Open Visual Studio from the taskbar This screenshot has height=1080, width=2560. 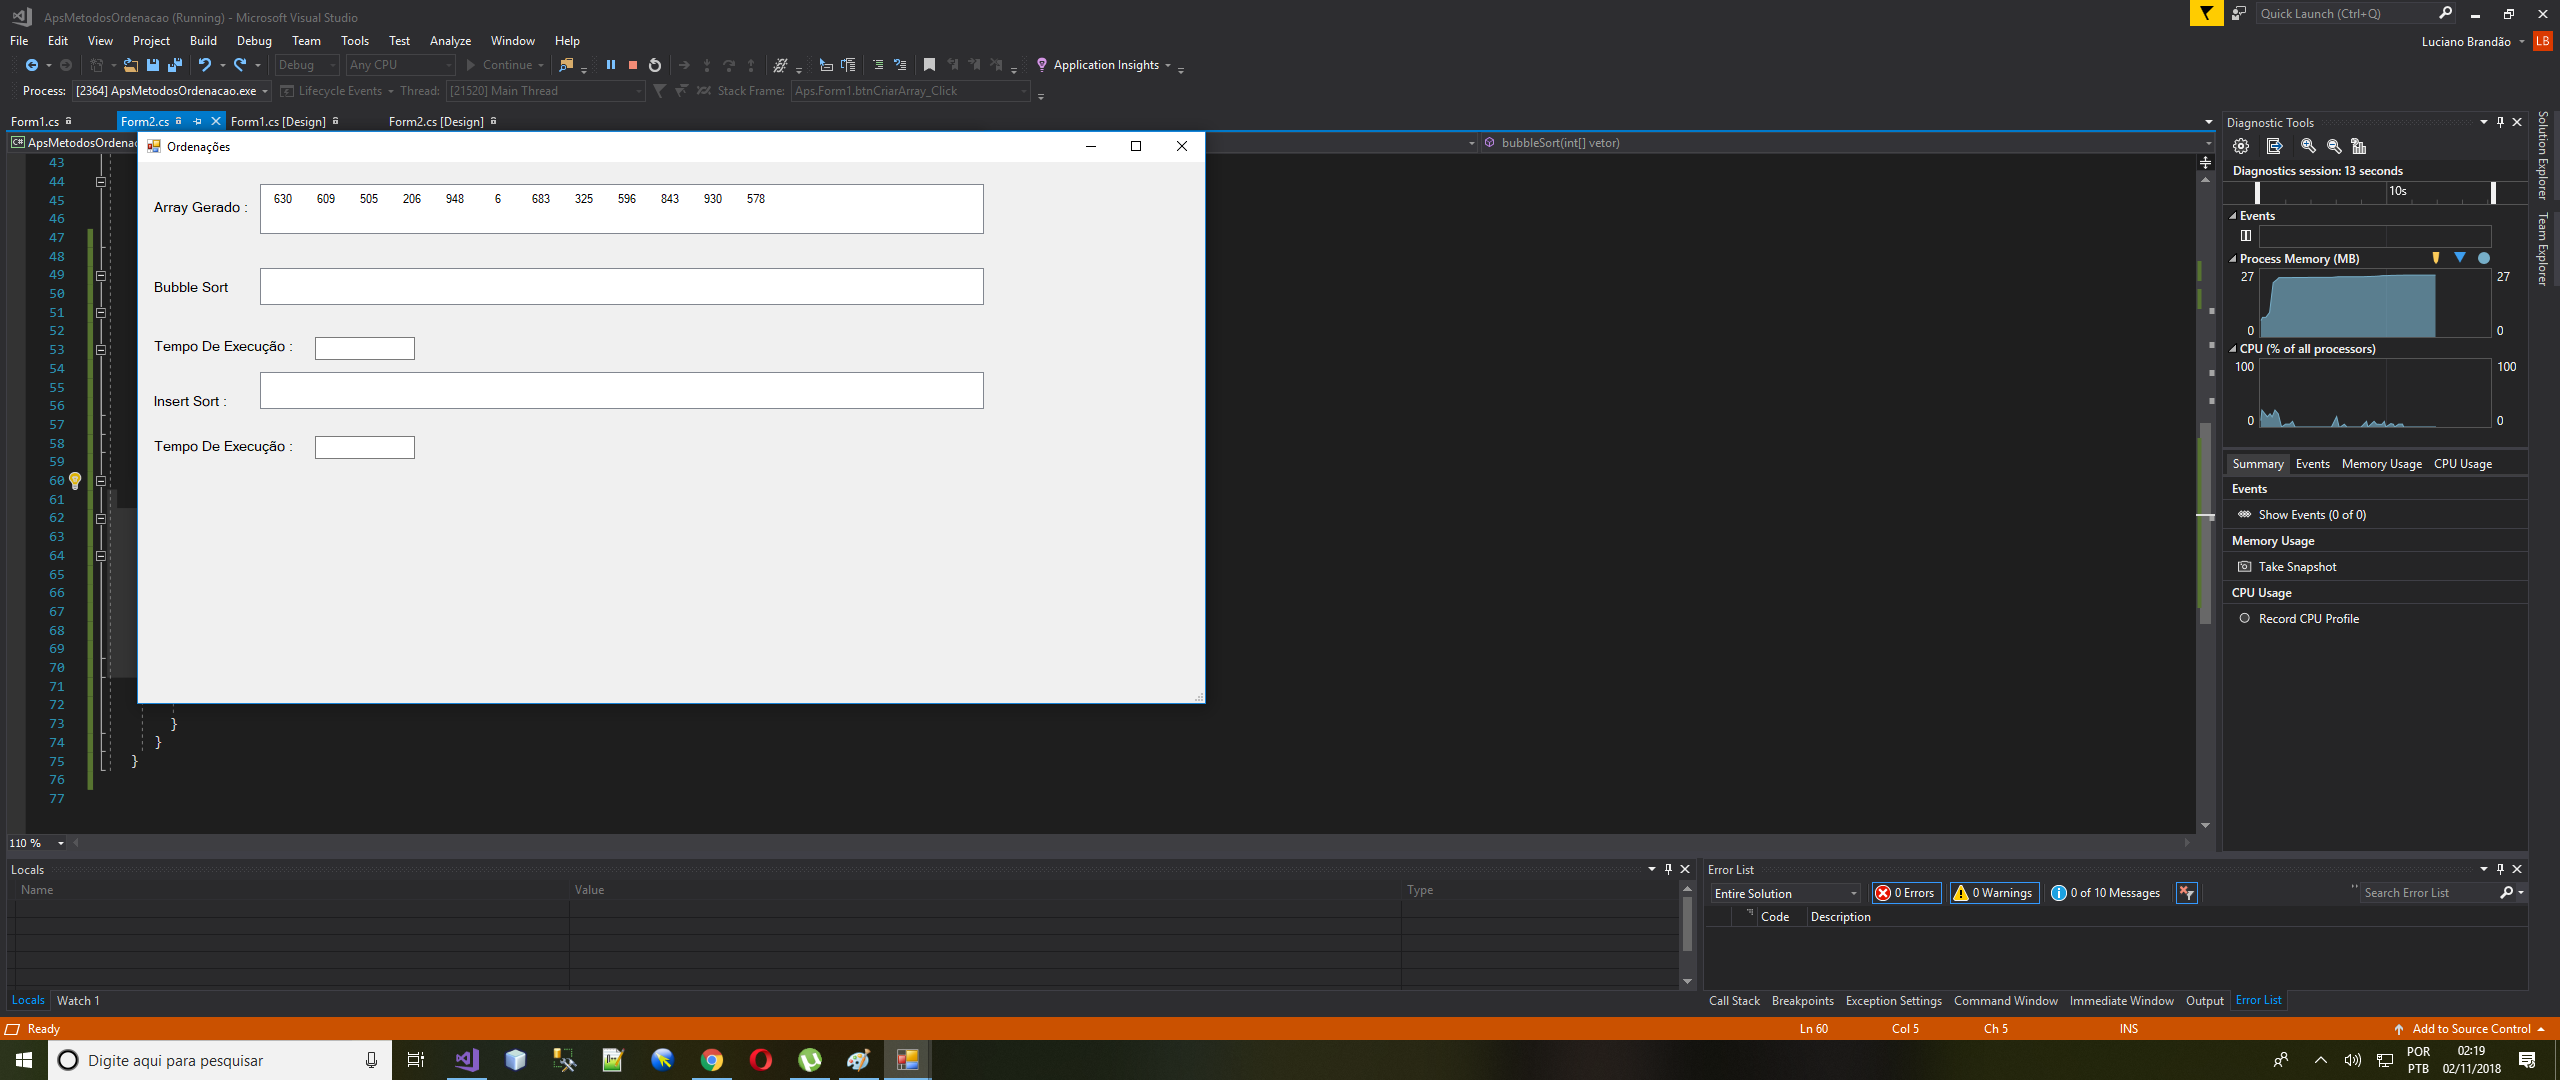(467, 1060)
